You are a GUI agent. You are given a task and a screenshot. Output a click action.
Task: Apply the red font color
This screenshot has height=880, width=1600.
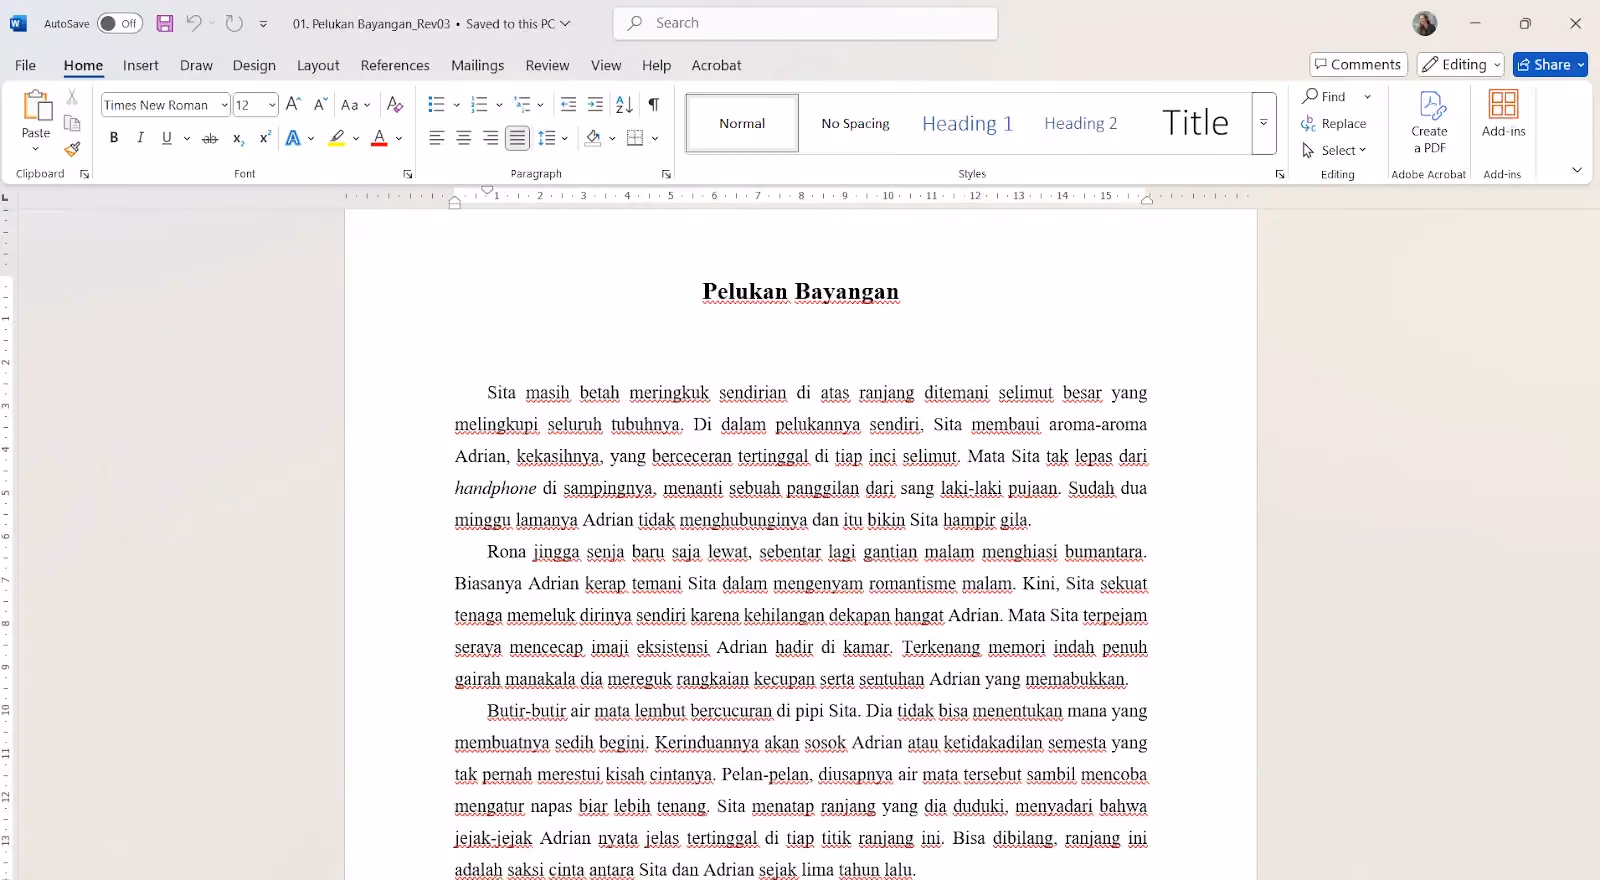(379, 138)
